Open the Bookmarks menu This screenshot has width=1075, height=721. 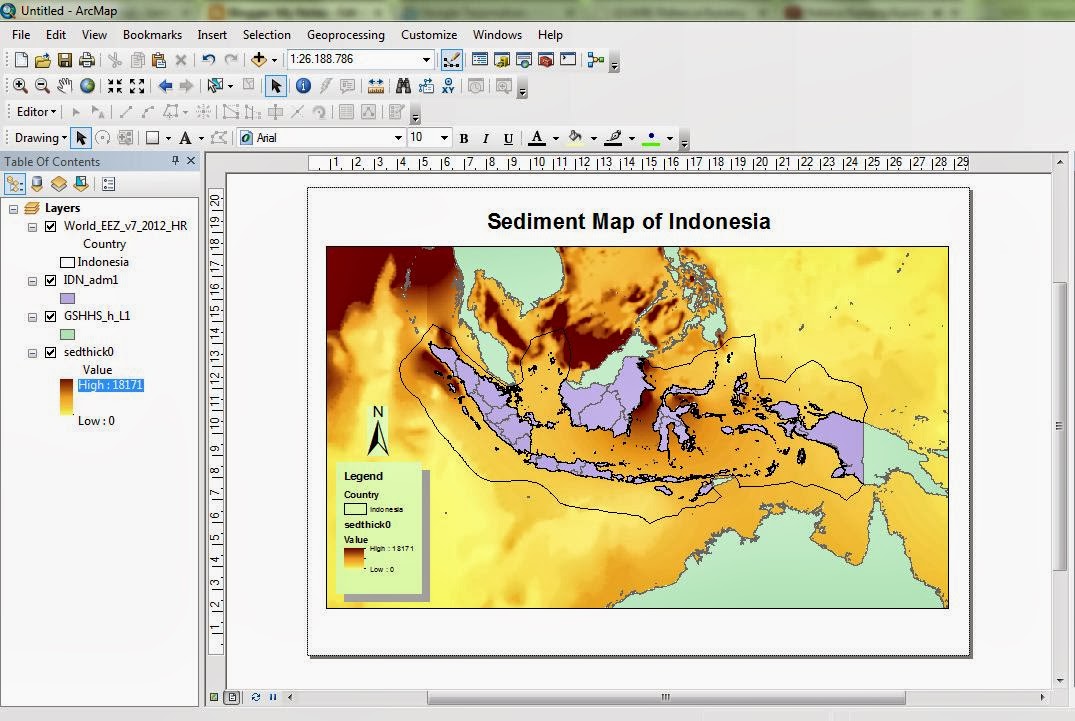pos(152,34)
